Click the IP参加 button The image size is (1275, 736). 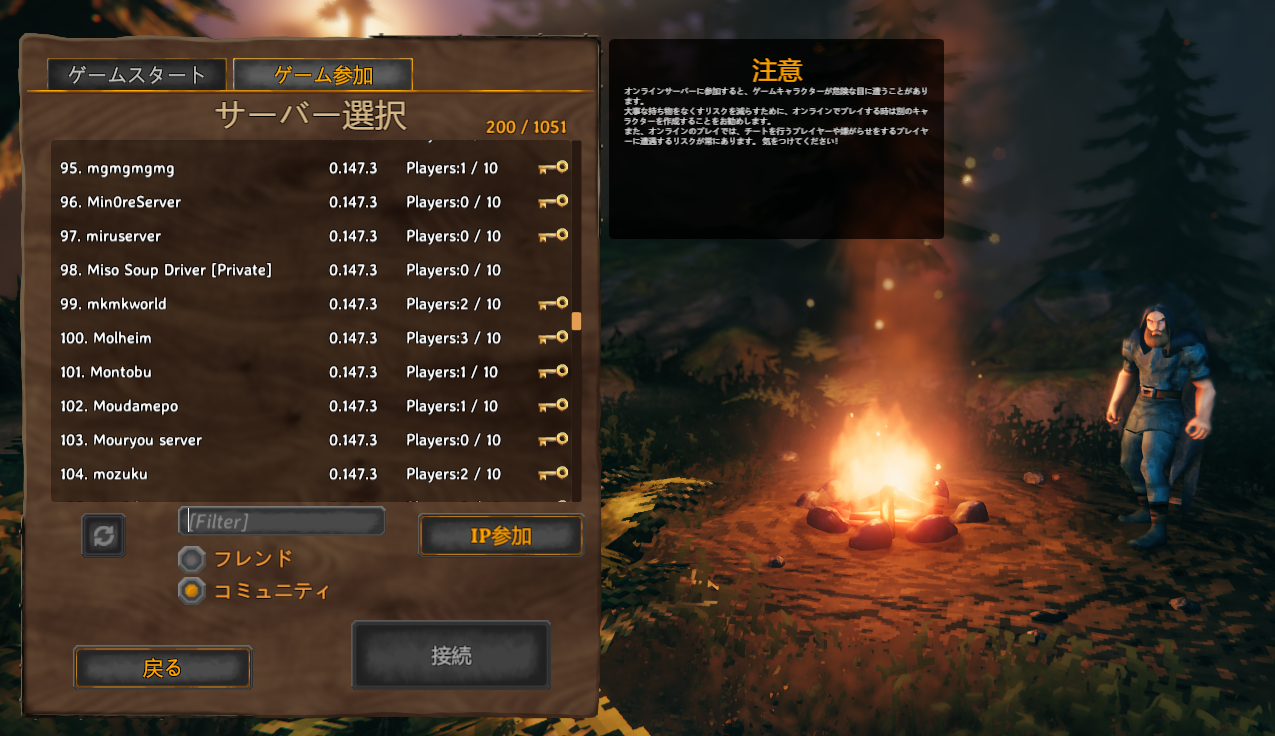coord(501,536)
